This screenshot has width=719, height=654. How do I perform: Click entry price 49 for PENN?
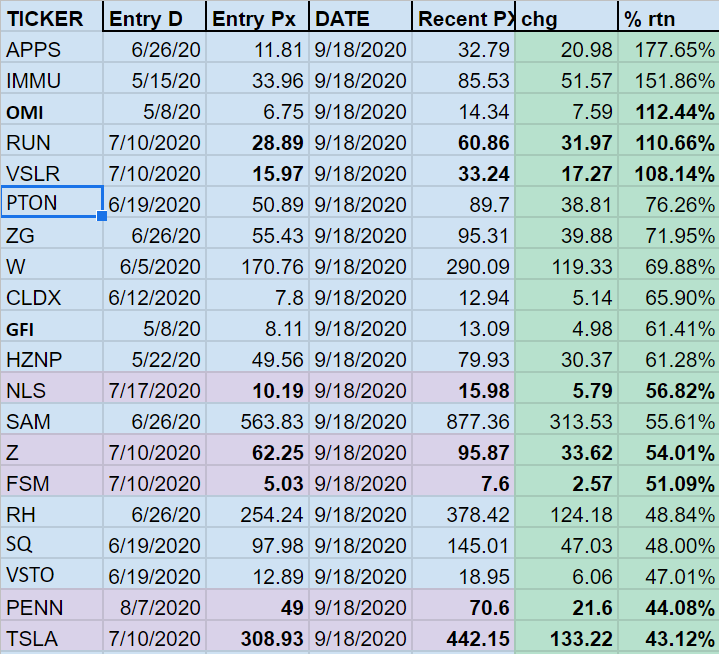pyautogui.click(x=258, y=605)
